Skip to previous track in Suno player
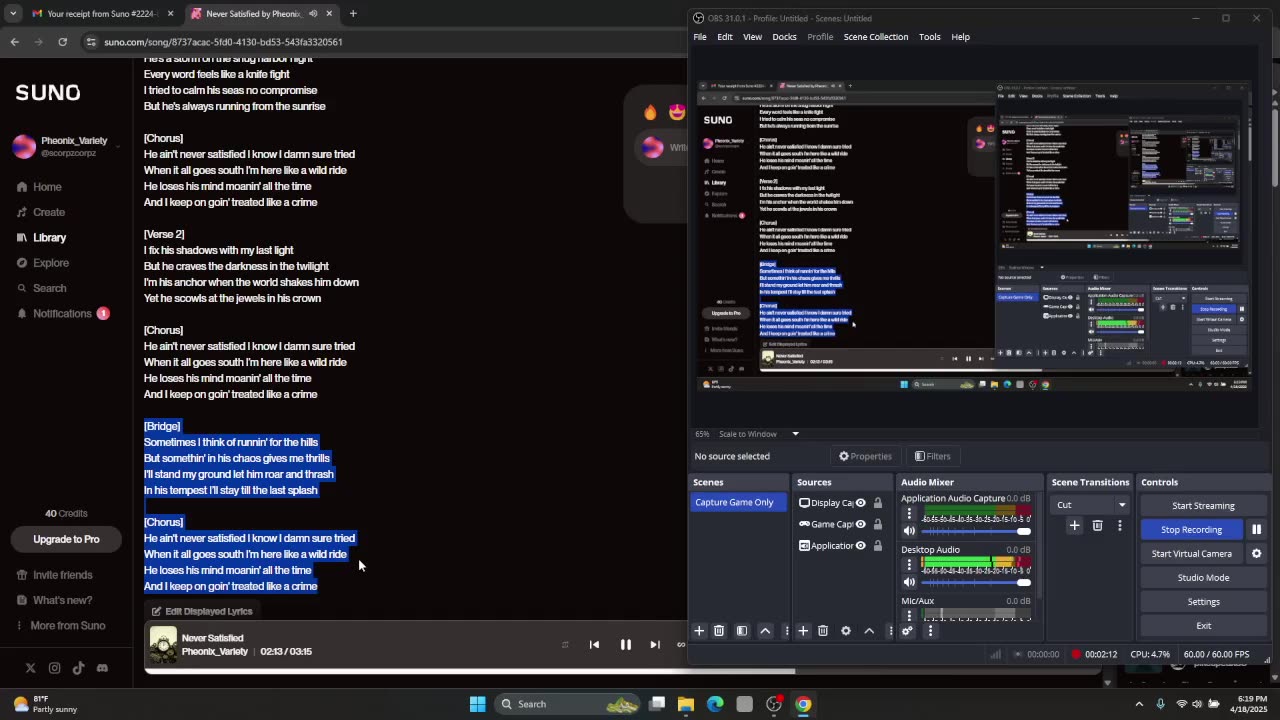 coord(594,645)
